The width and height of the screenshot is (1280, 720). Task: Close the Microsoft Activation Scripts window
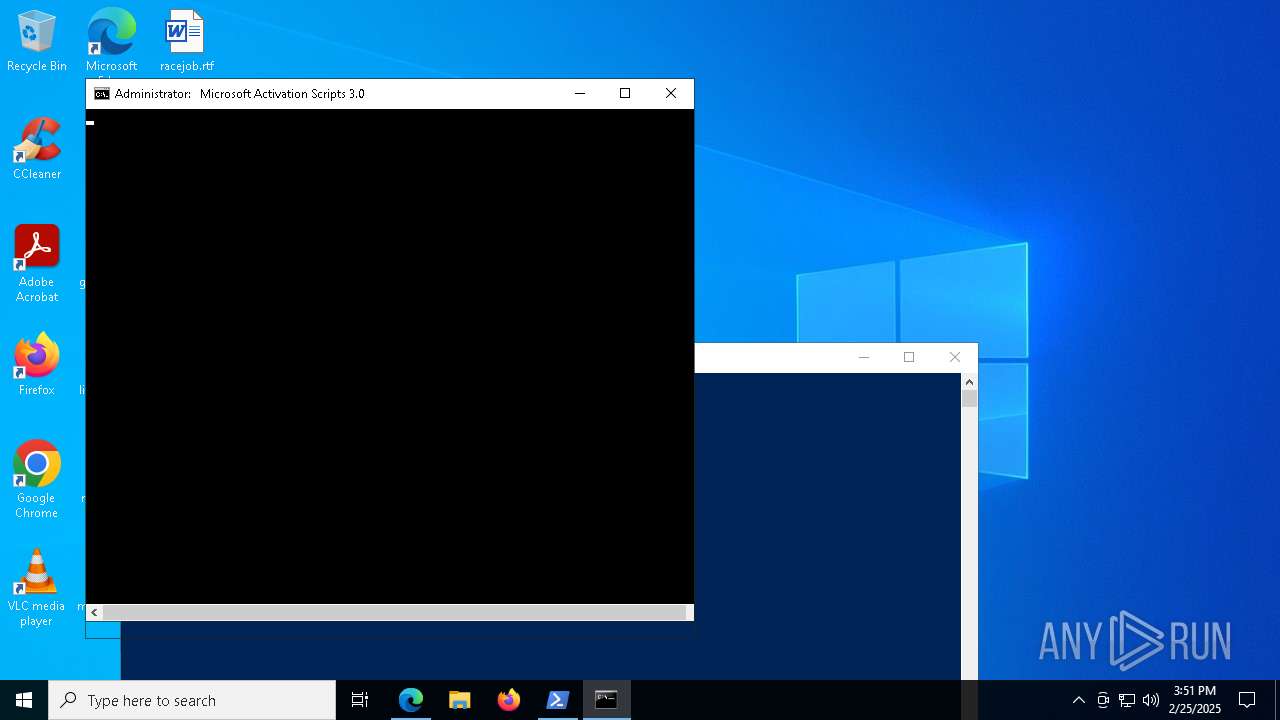(x=671, y=94)
